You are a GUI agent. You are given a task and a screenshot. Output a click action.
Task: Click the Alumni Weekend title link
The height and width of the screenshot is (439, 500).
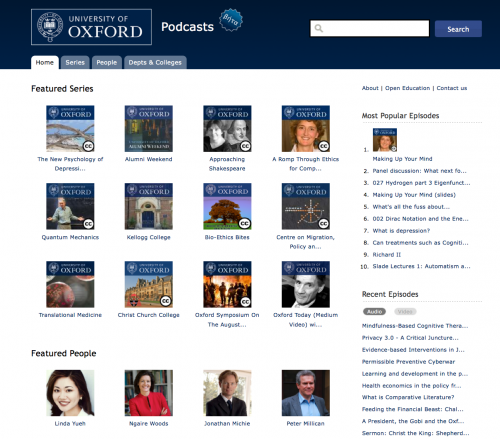click(149, 159)
